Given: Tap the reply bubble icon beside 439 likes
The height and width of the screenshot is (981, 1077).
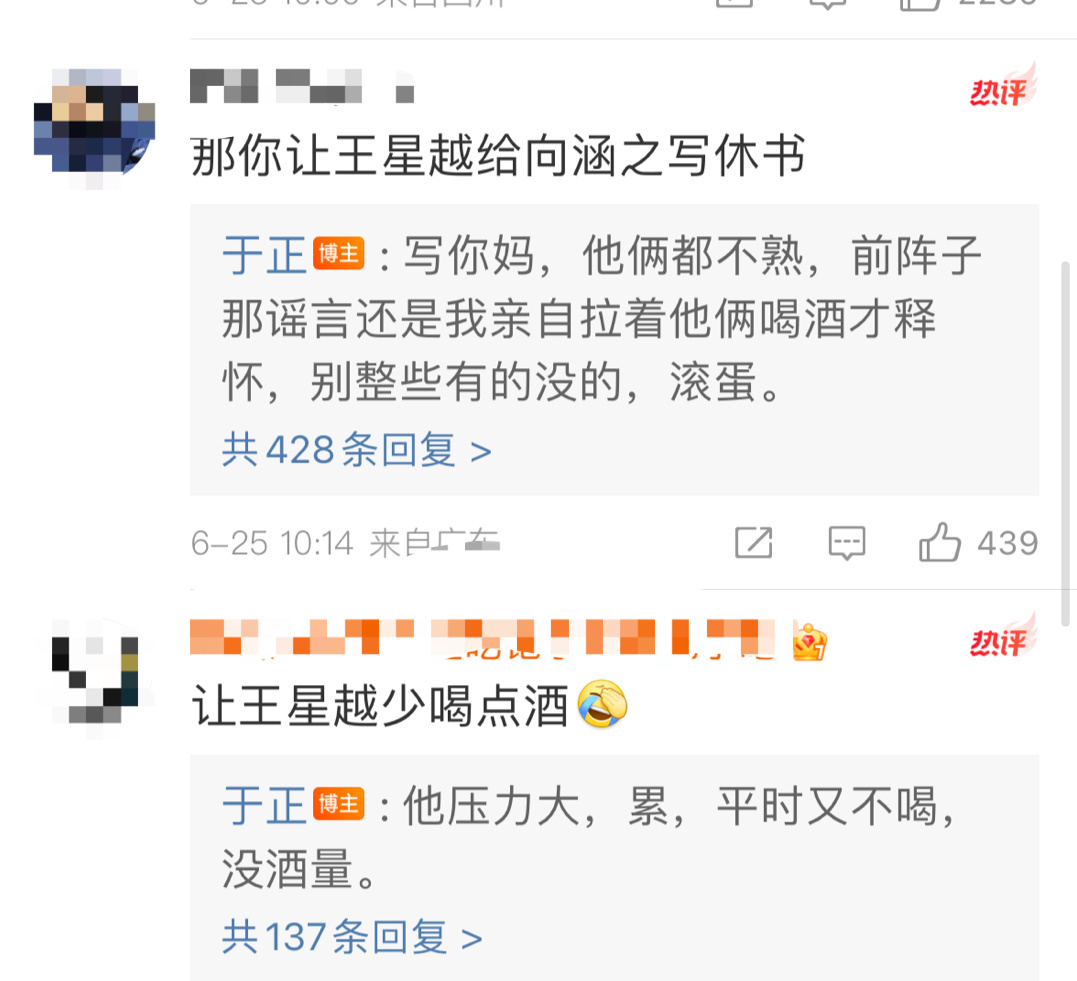Looking at the screenshot, I should (846, 543).
